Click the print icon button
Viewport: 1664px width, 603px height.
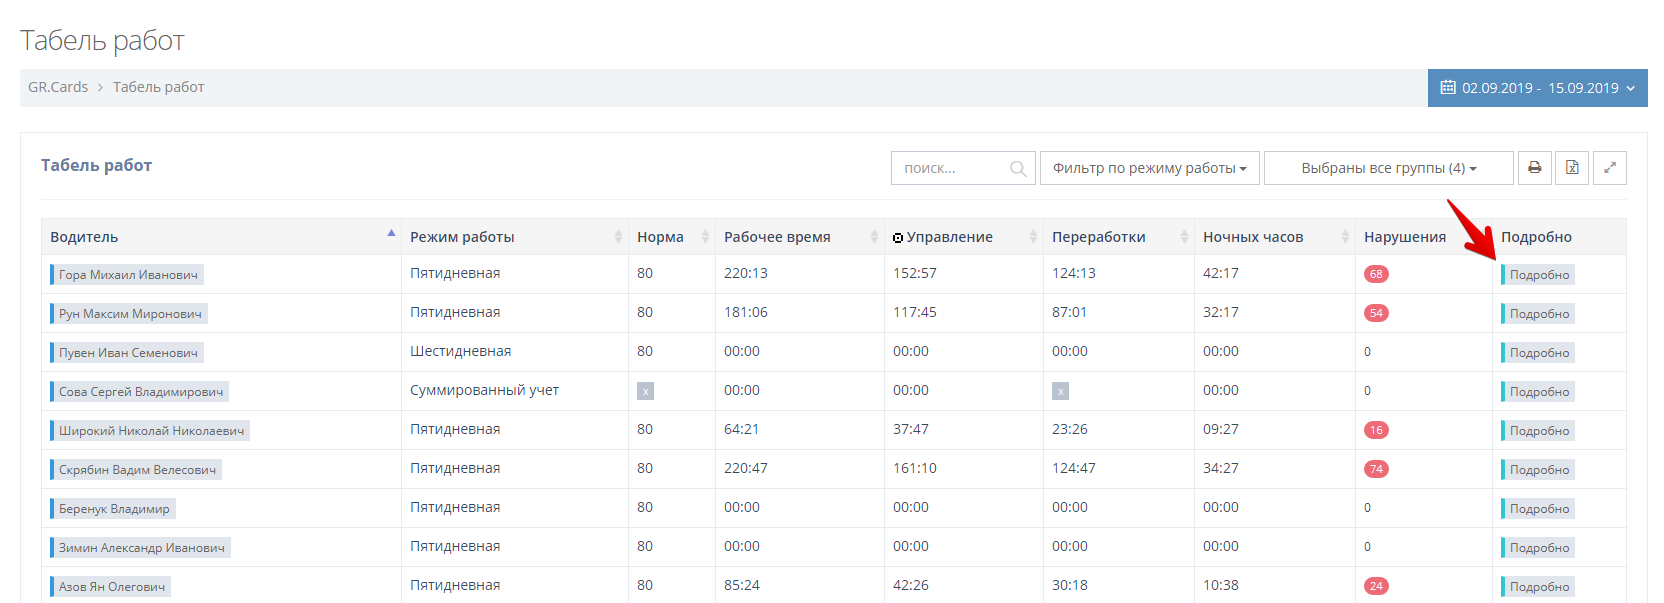coord(1534,168)
